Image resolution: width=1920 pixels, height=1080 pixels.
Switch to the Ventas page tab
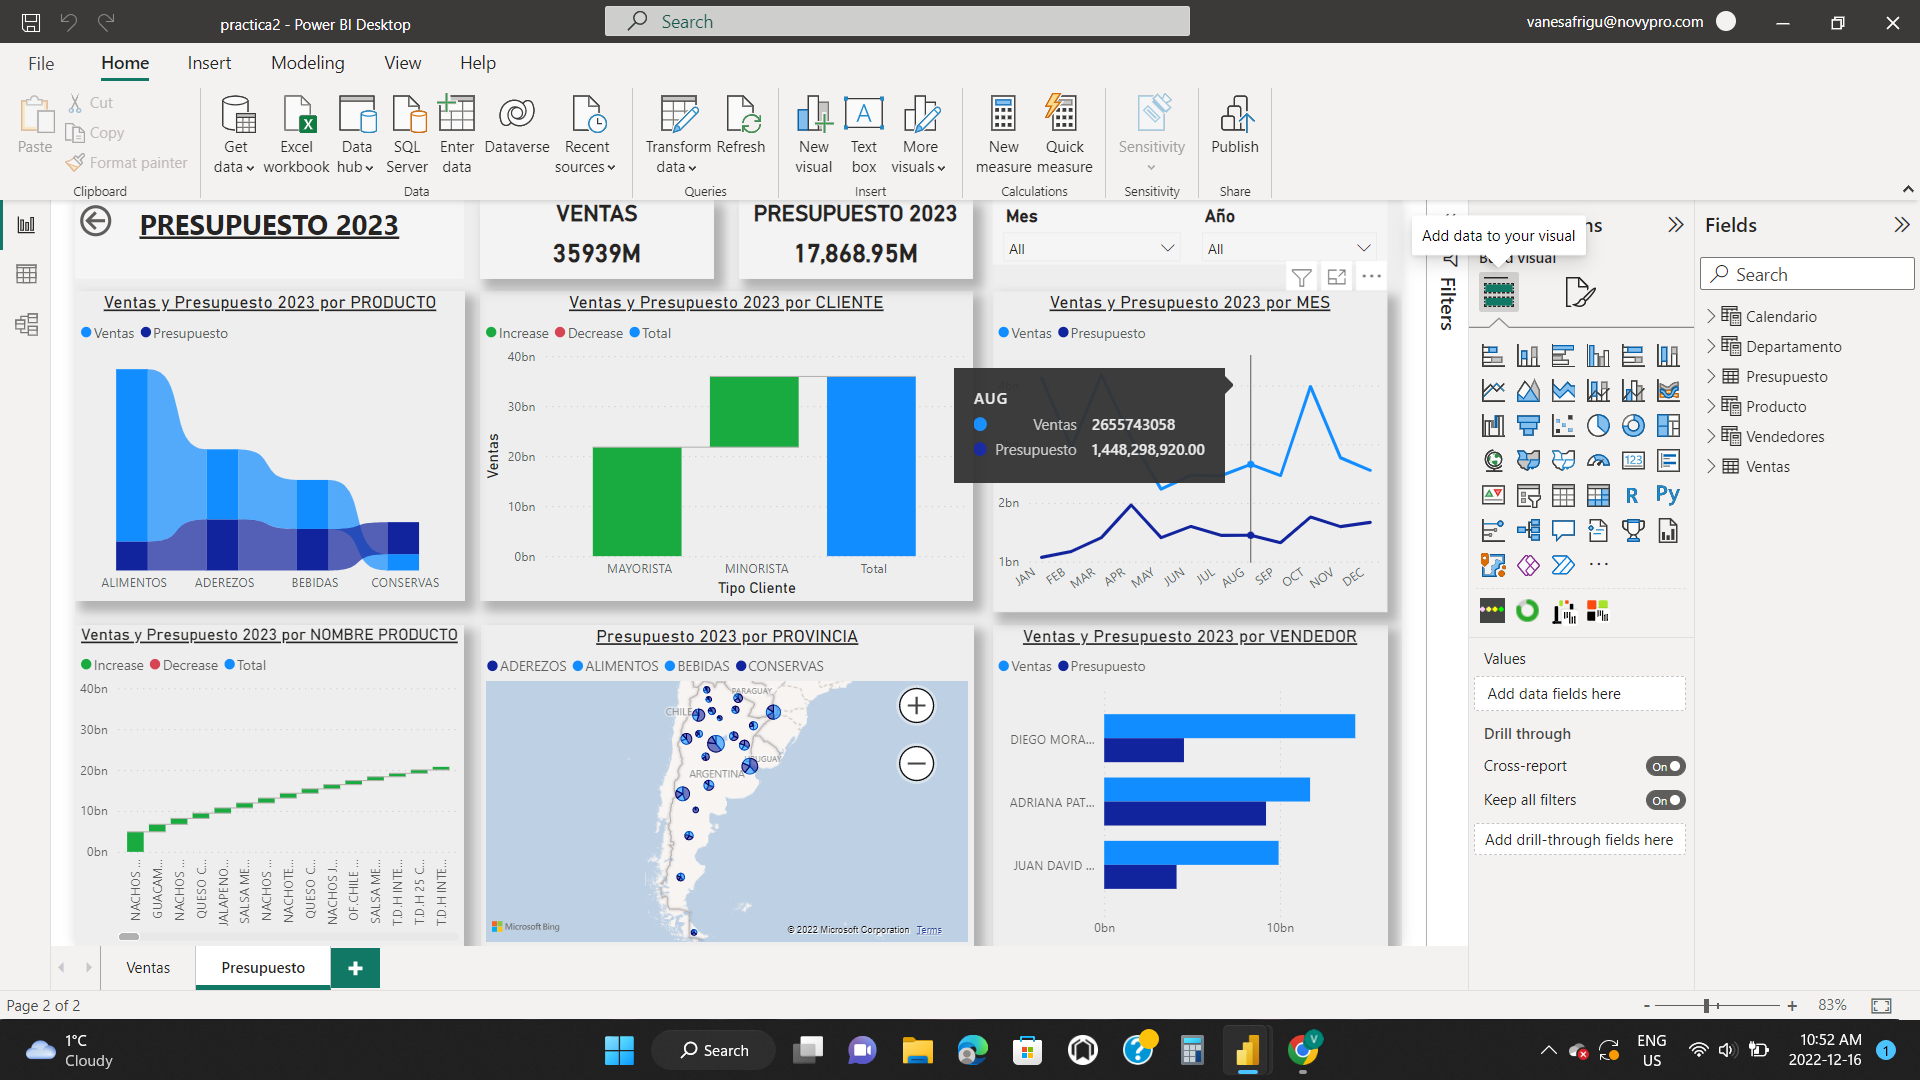pyautogui.click(x=148, y=968)
